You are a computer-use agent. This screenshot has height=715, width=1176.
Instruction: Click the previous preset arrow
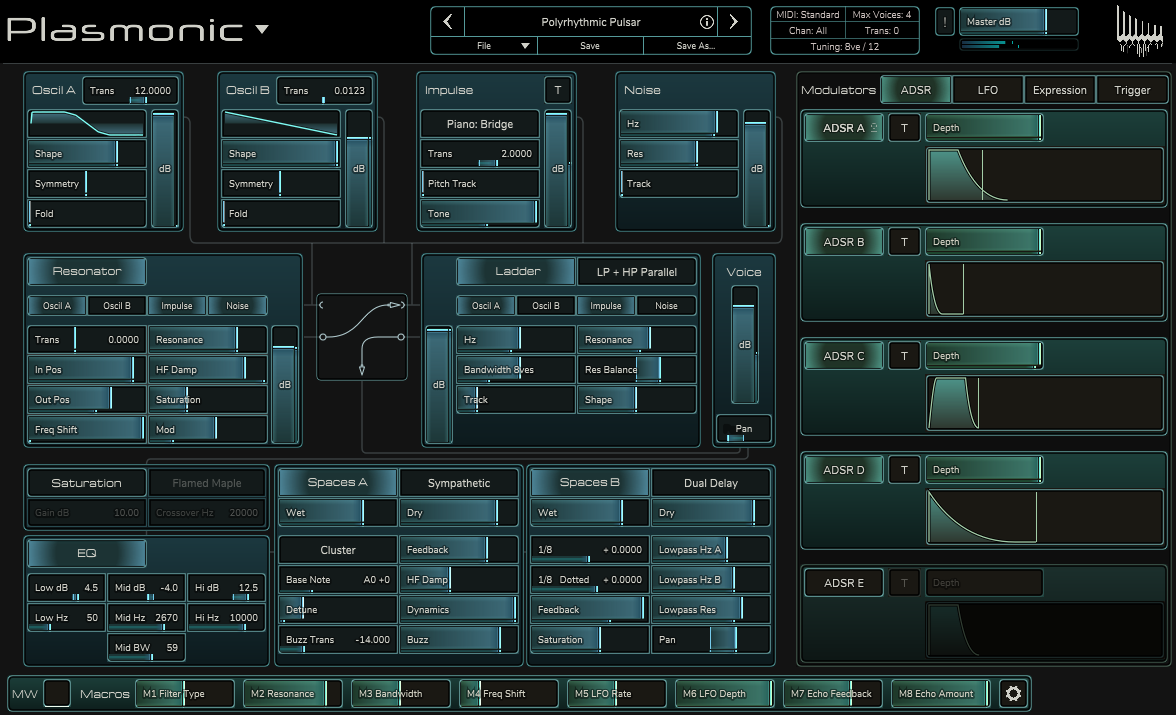click(447, 21)
